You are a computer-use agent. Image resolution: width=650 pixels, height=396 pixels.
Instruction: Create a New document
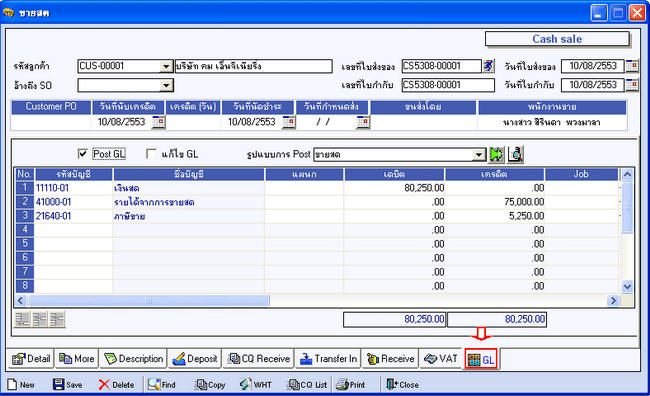(21, 385)
